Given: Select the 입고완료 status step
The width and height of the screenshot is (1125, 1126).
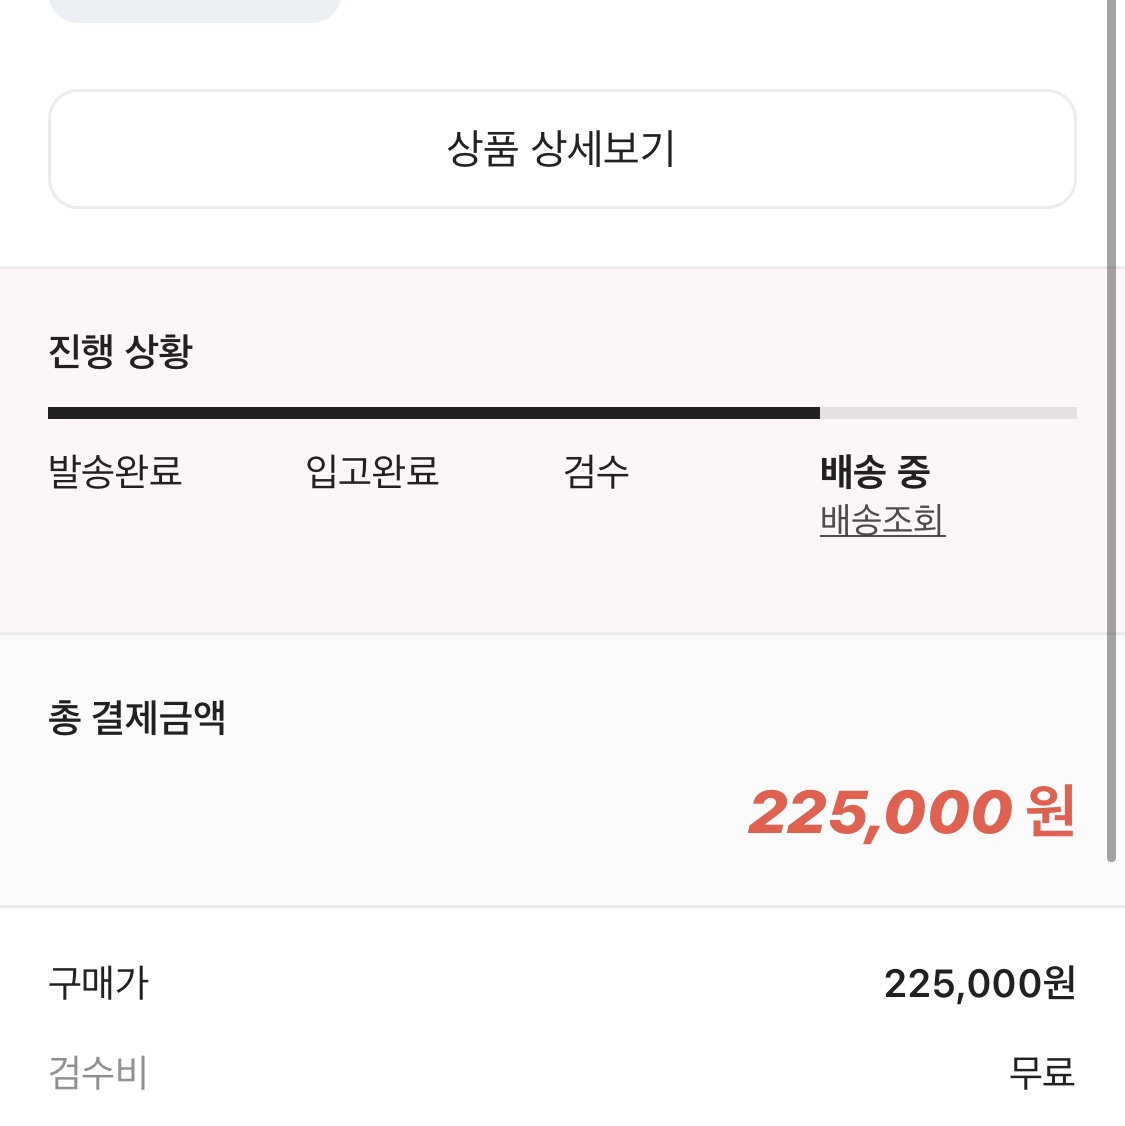Looking at the screenshot, I should pos(372,472).
